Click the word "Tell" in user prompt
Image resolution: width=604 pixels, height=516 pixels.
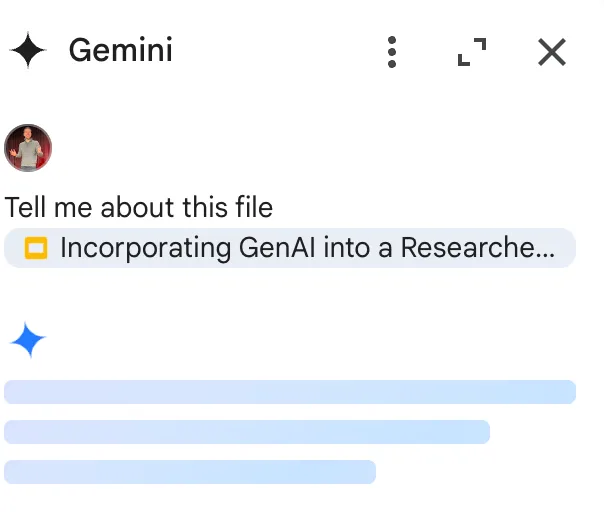23,208
